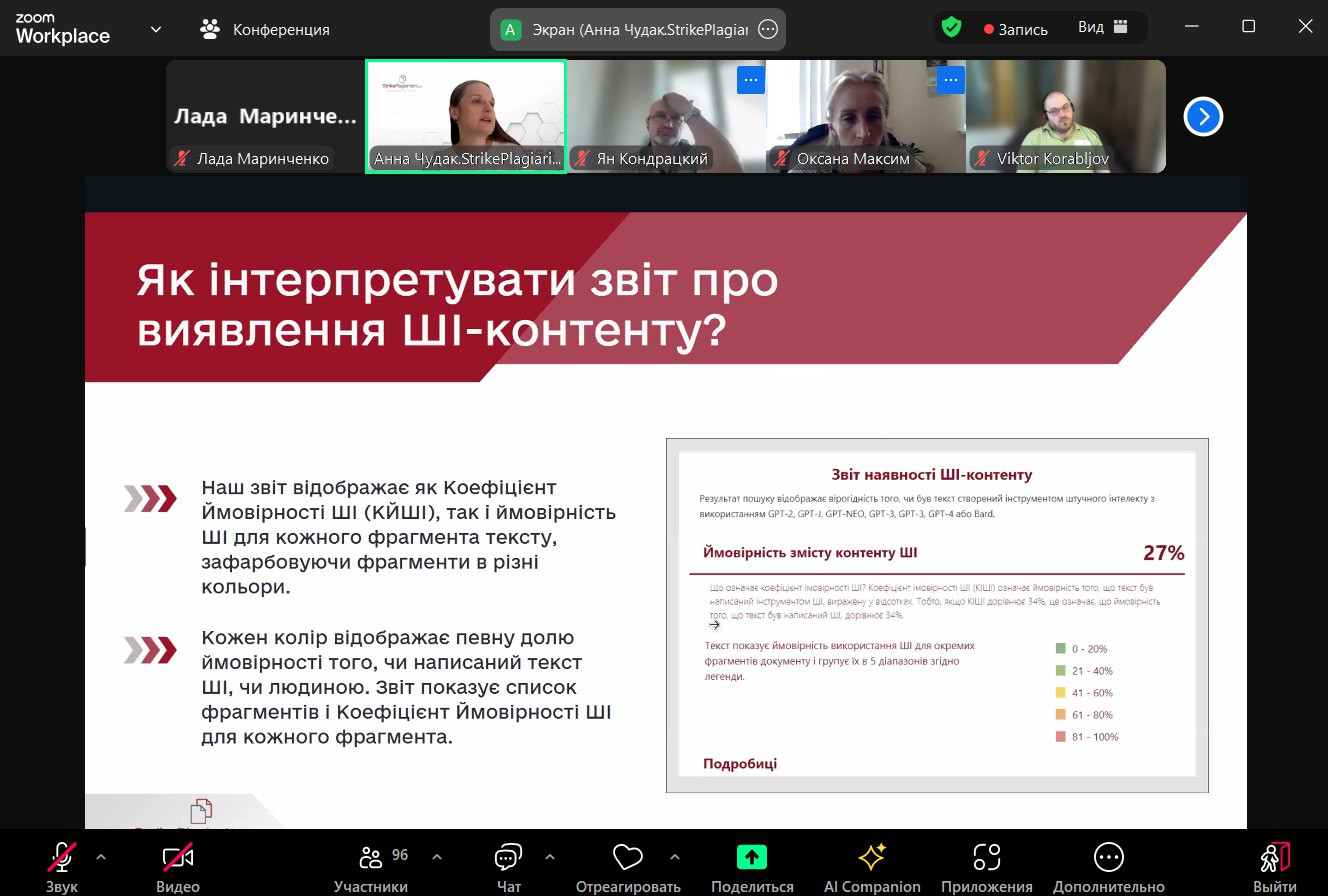
Task: Click the 61 - 80% legend label
Action: pyautogui.click(x=1092, y=715)
